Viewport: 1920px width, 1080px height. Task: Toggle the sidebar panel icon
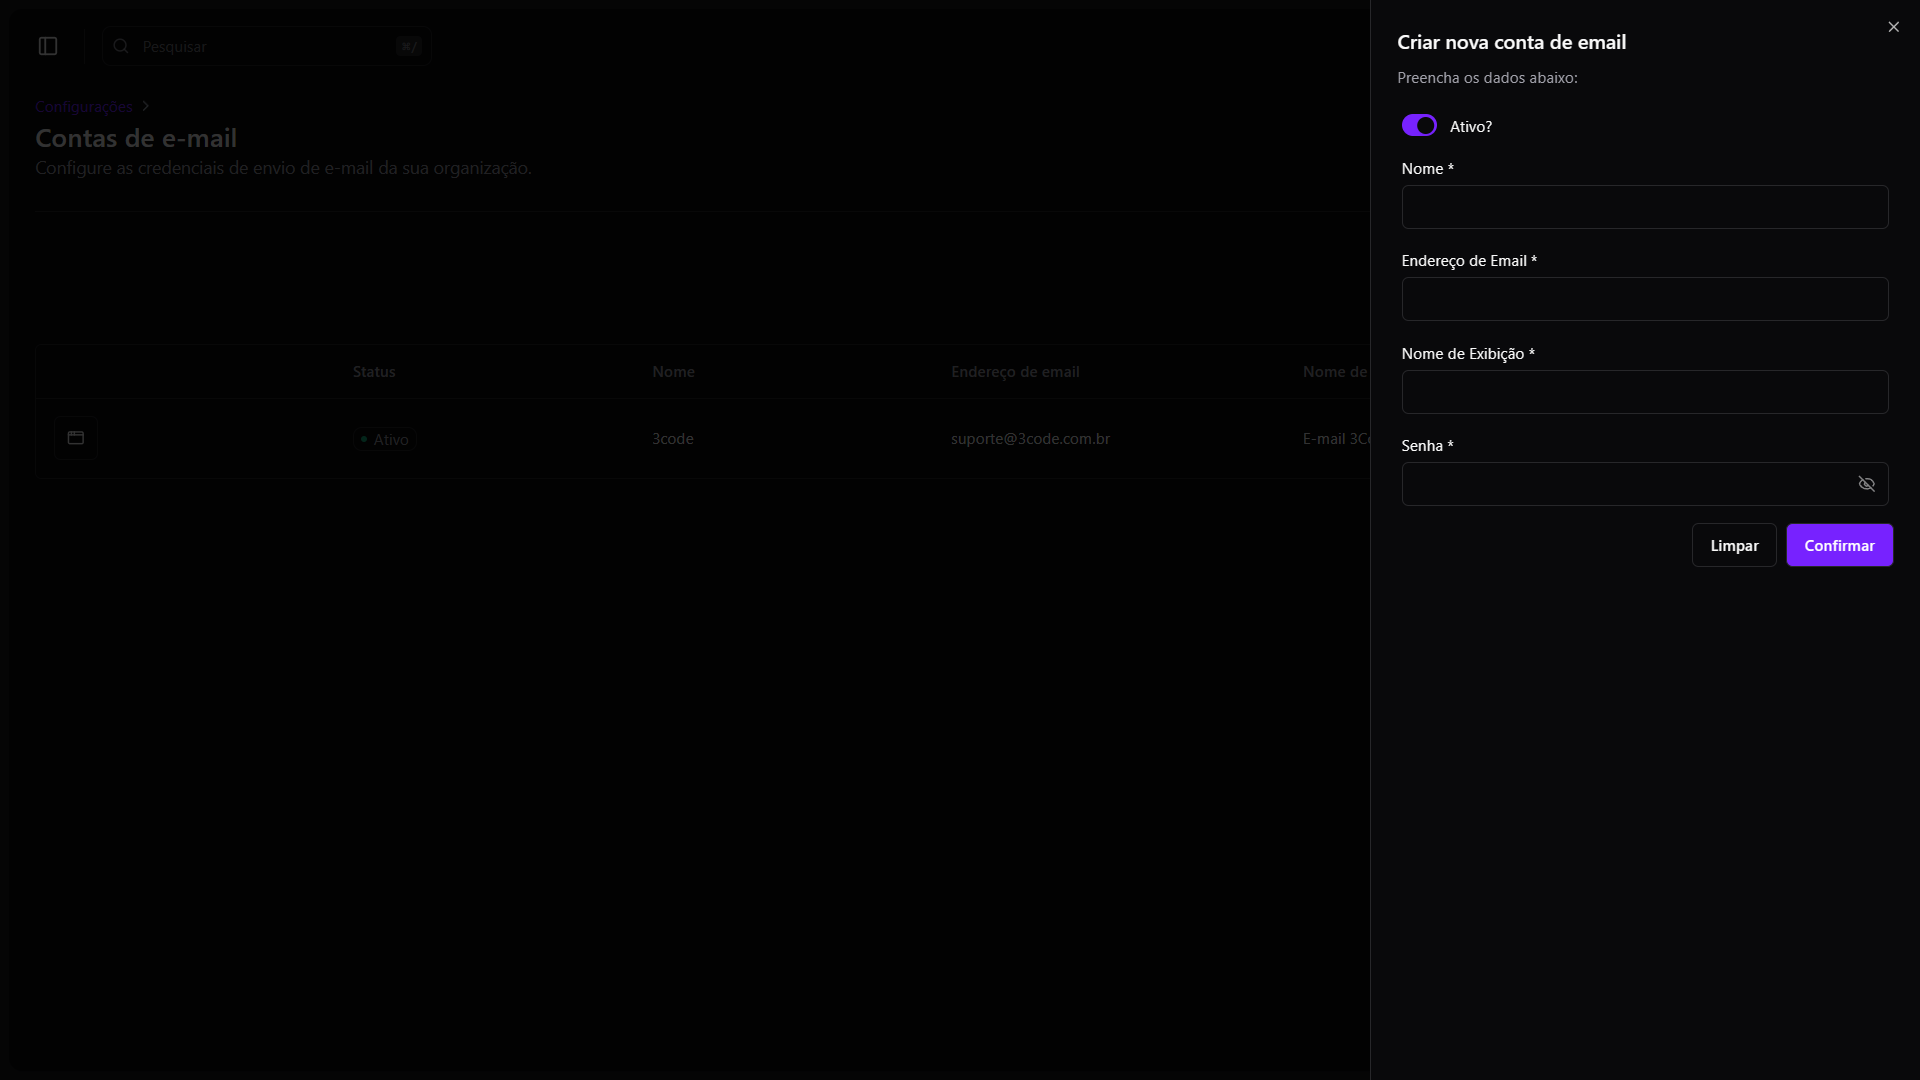(x=48, y=46)
